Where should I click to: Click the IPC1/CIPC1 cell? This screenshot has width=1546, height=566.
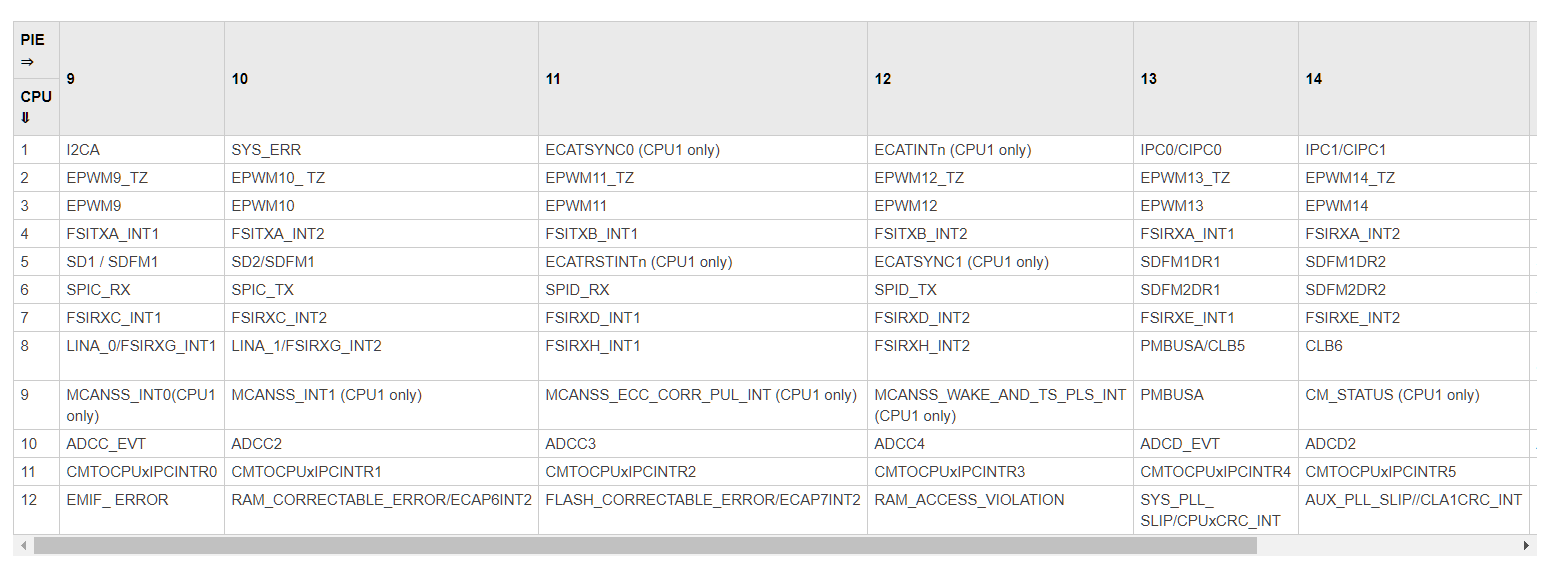pyautogui.click(x=1414, y=150)
